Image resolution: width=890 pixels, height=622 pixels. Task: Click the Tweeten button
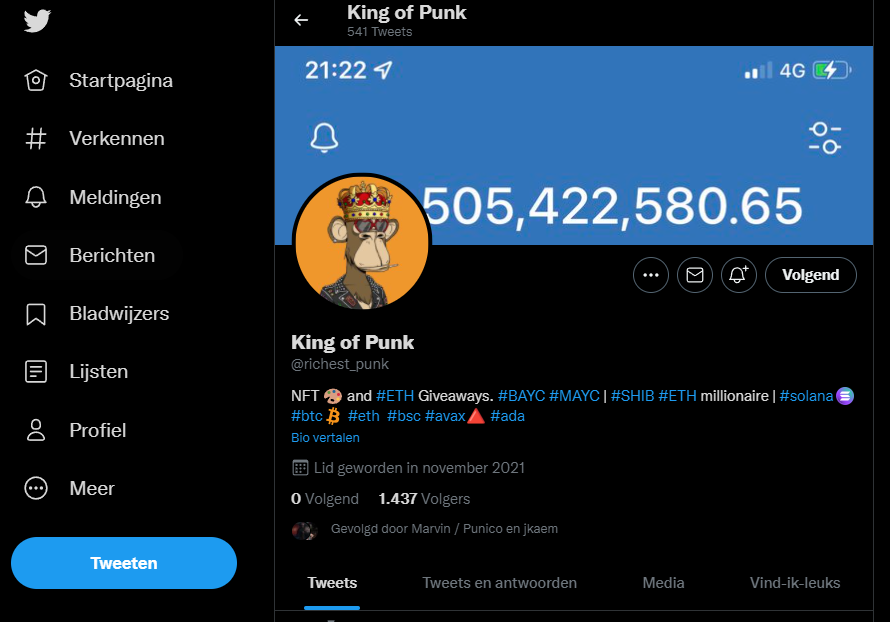(124, 563)
